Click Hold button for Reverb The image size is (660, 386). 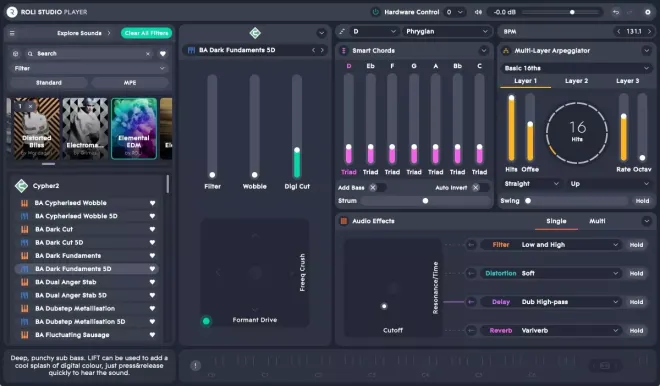636,330
